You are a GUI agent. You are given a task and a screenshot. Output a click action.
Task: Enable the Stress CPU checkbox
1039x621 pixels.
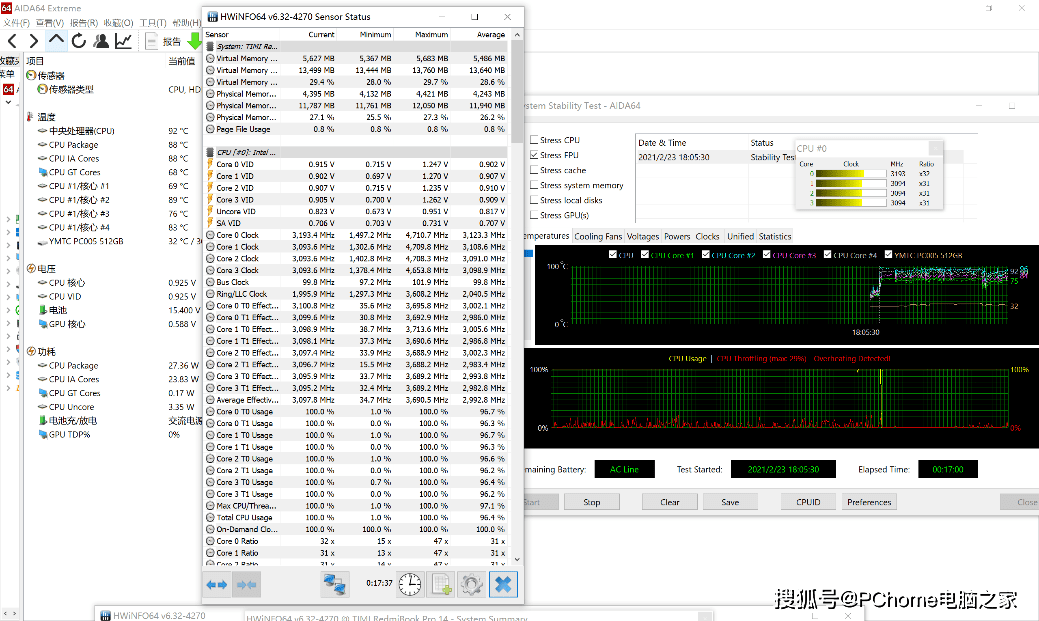(534, 140)
